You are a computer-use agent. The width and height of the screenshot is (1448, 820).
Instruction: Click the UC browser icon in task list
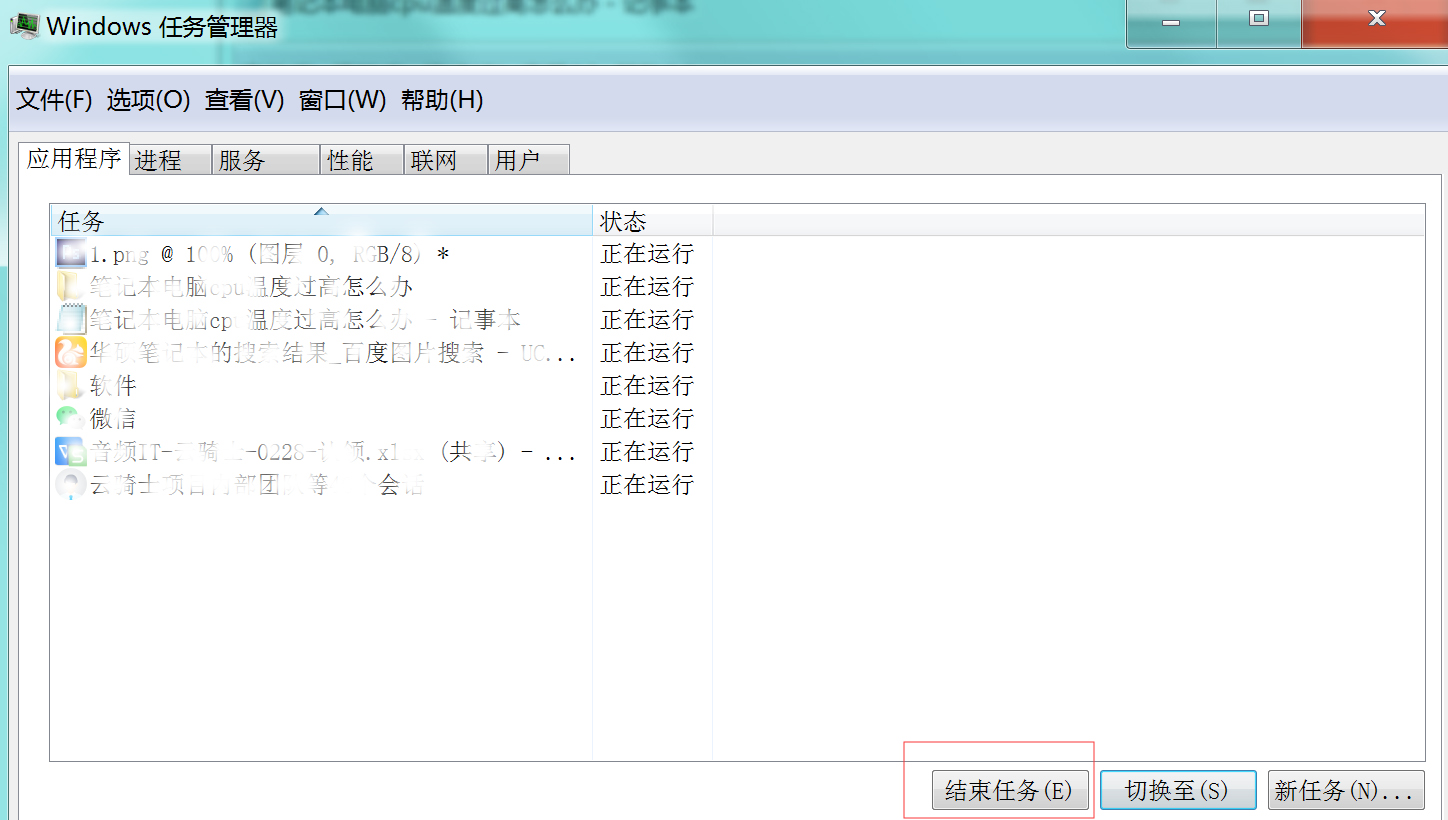pyautogui.click(x=71, y=352)
